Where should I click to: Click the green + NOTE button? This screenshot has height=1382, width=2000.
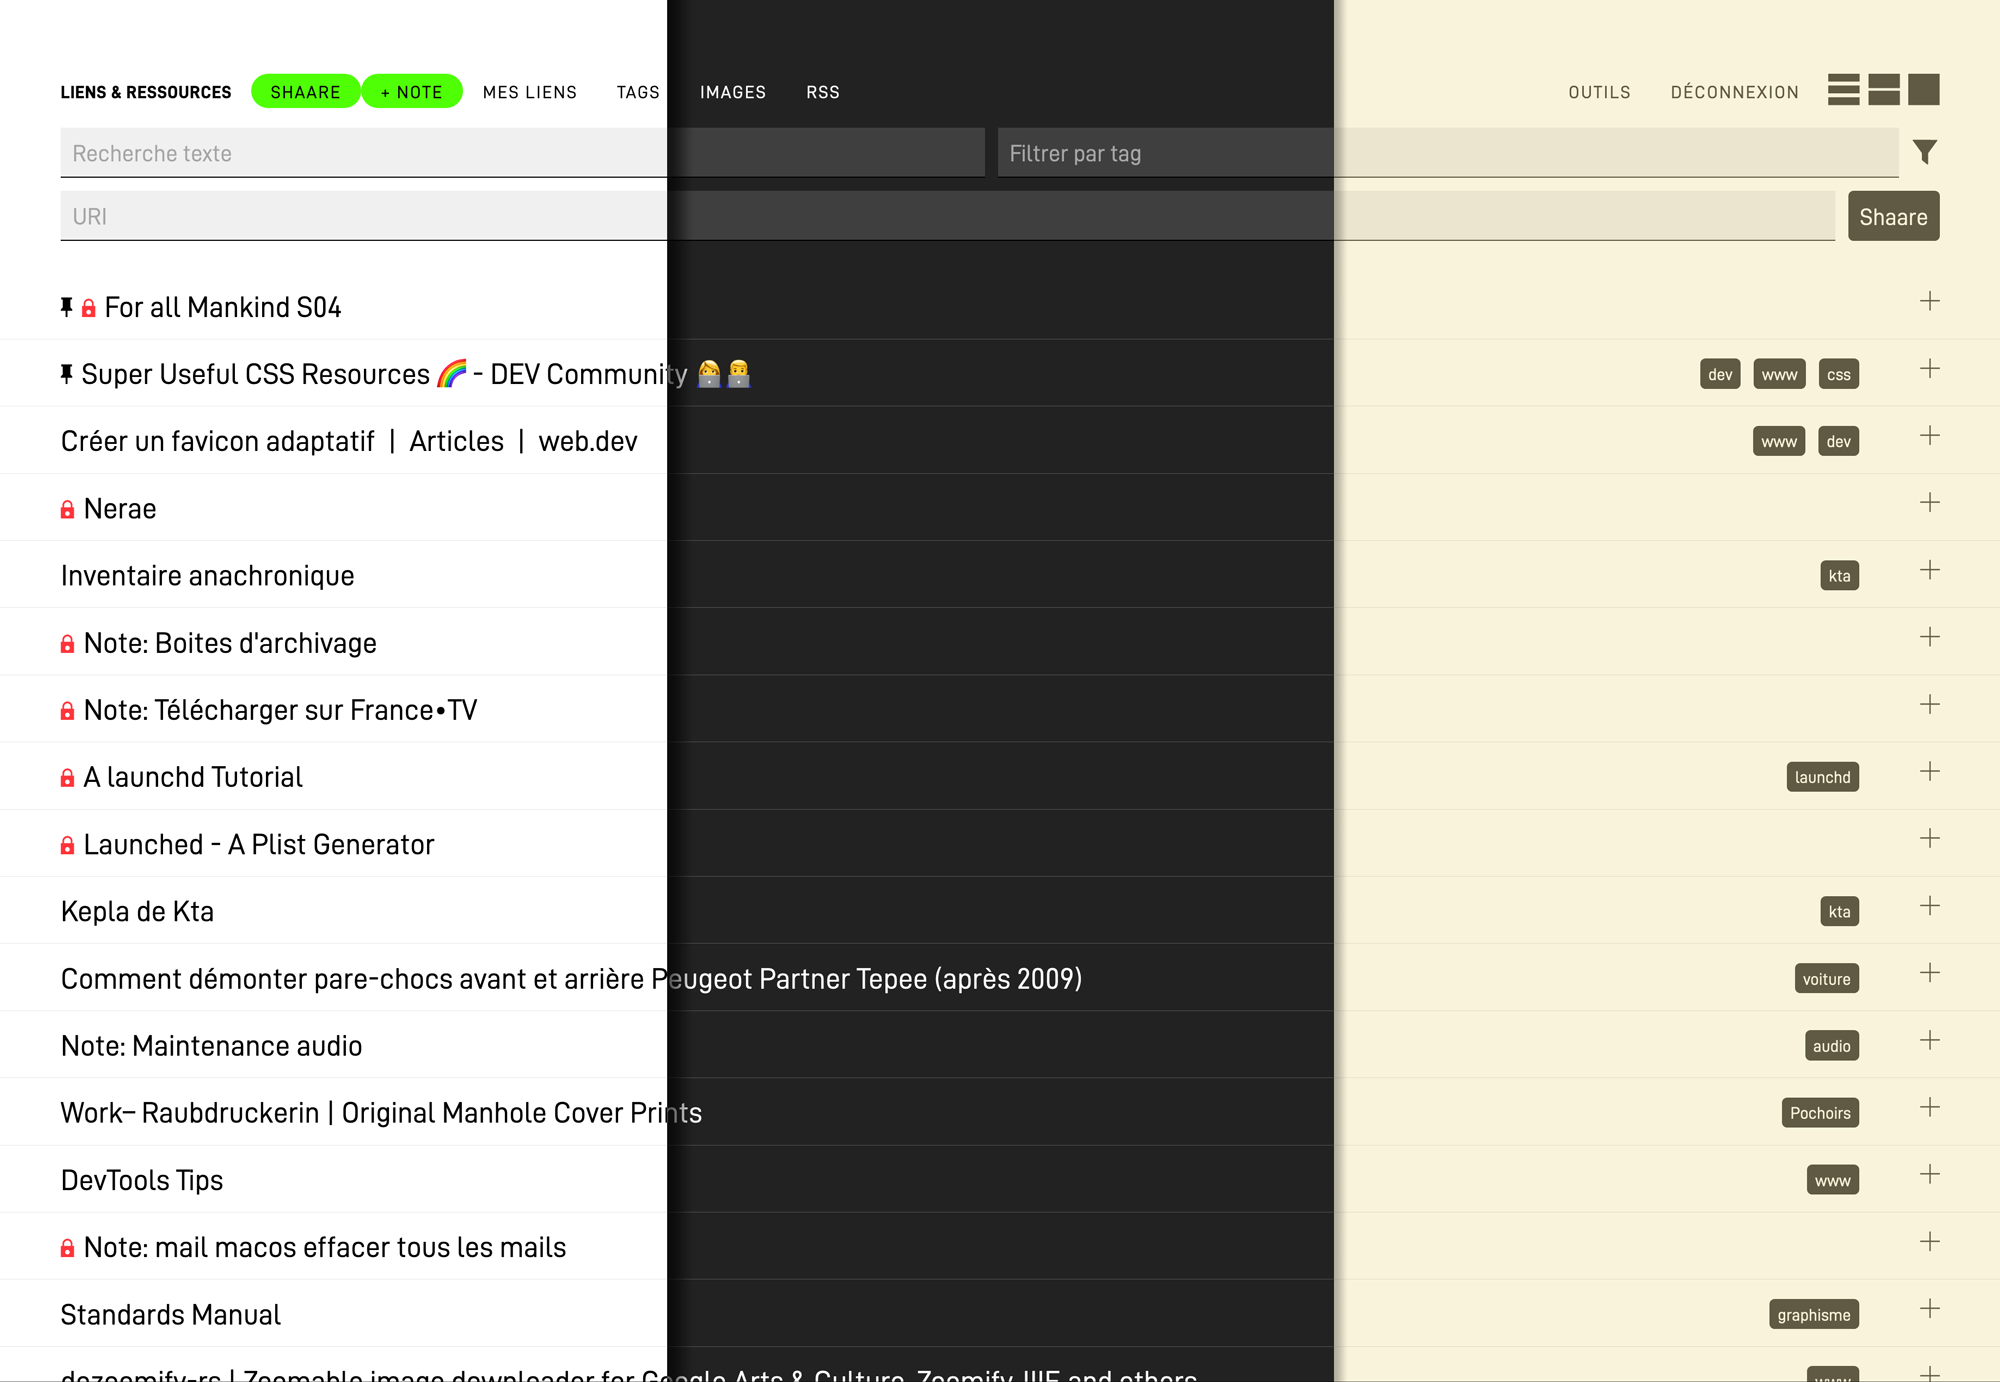coord(412,92)
